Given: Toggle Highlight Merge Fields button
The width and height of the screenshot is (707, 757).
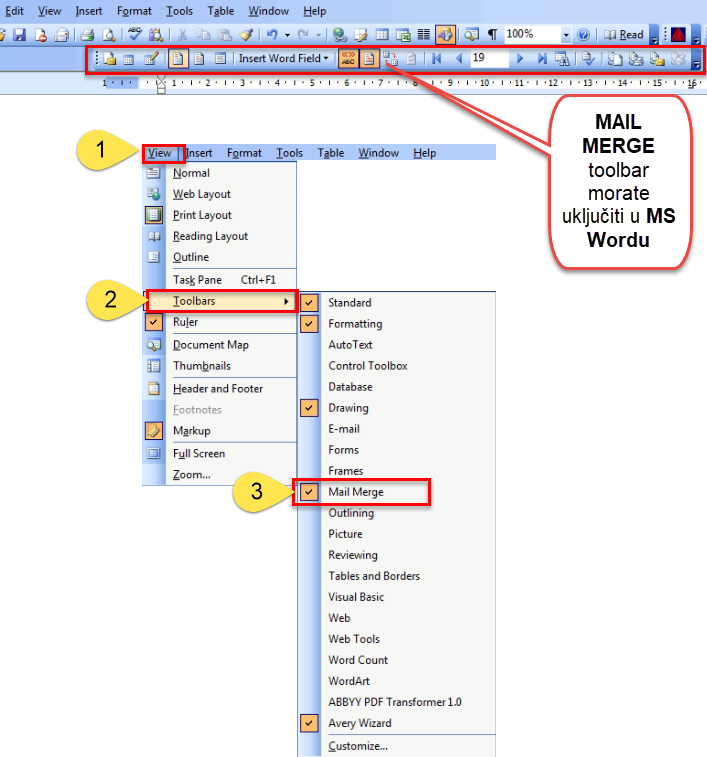Looking at the screenshot, I should click(369, 59).
